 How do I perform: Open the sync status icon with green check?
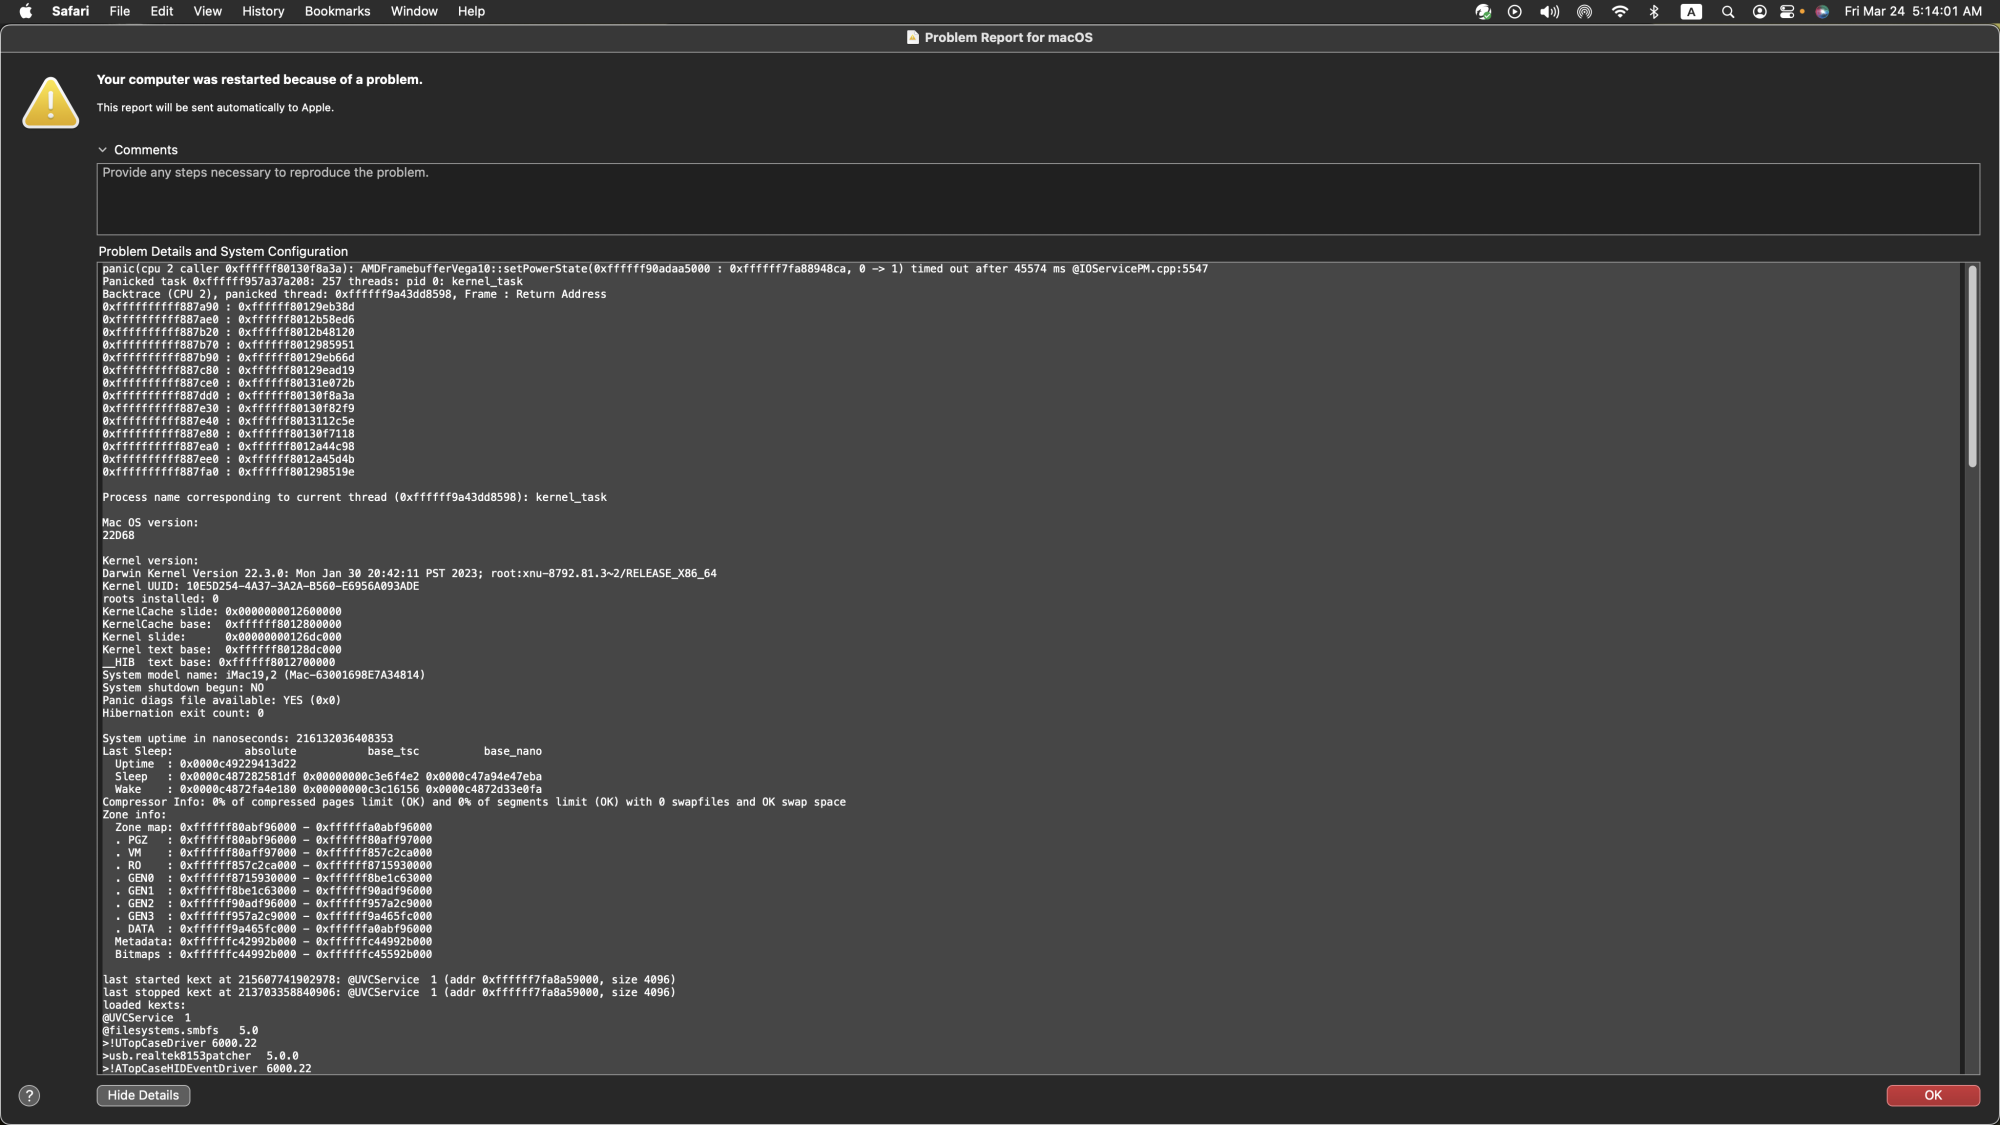tap(1483, 12)
